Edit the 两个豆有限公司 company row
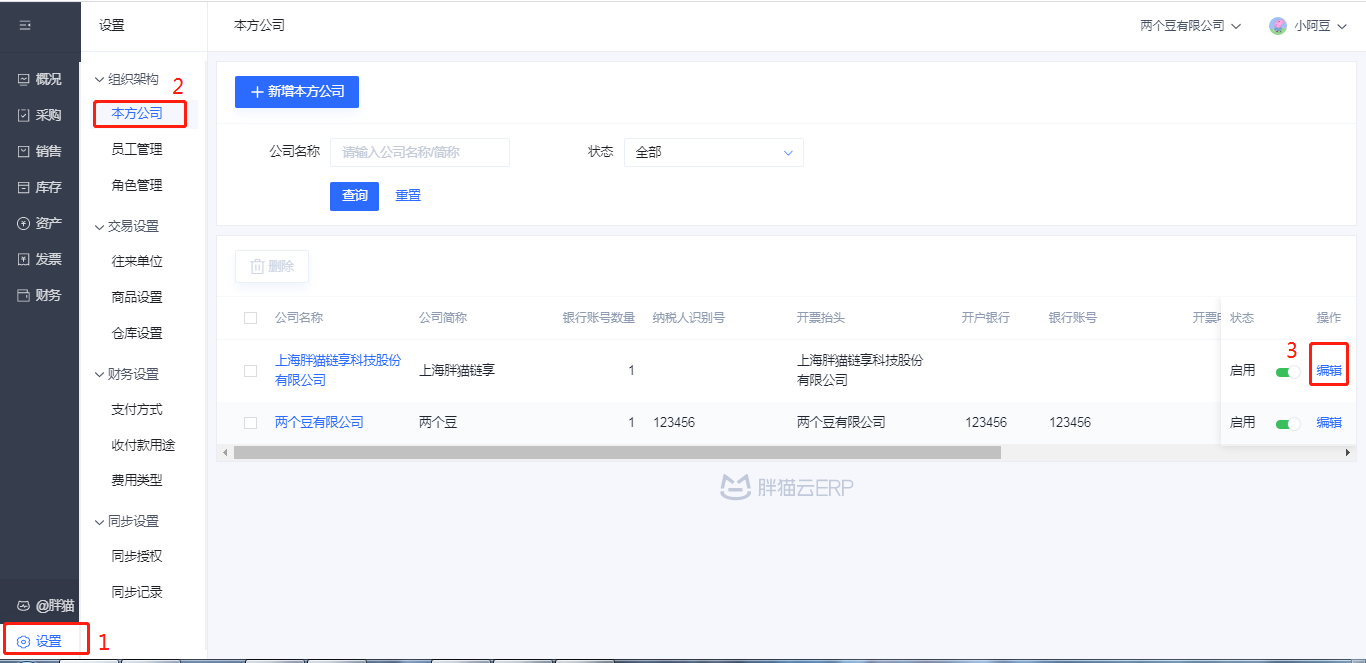The height and width of the screenshot is (663, 1366). click(x=1328, y=422)
